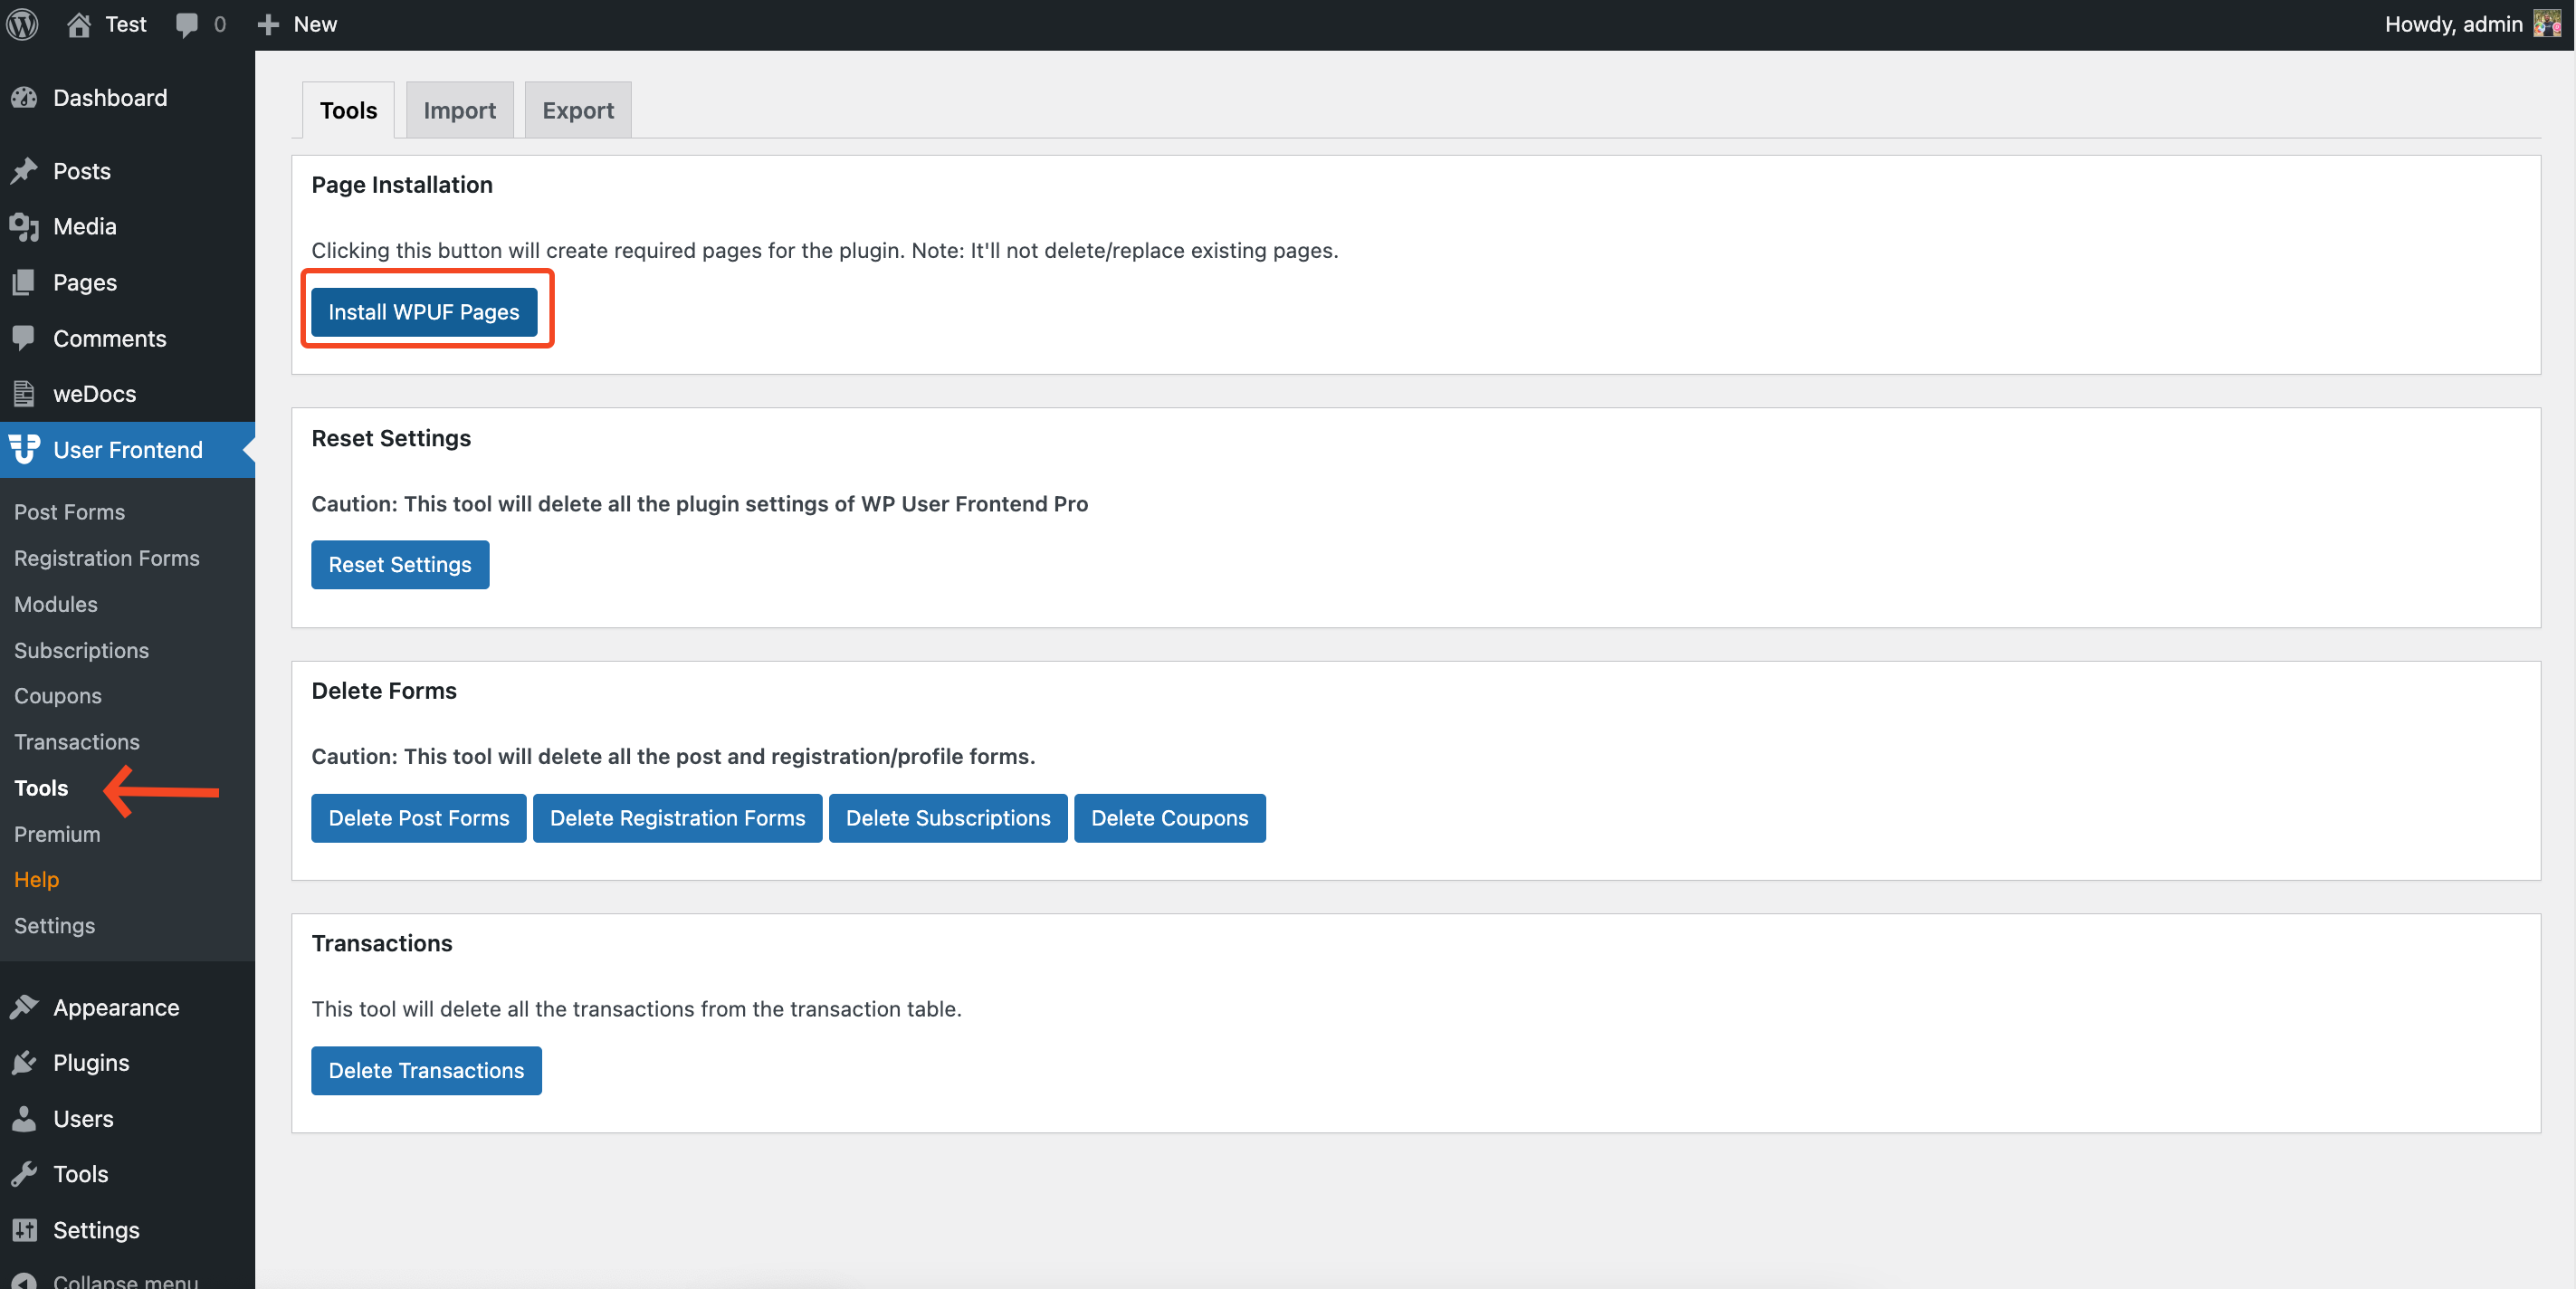The width and height of the screenshot is (2576, 1289).
Task: Click the Plugins sidebar icon
Action: 24,1061
